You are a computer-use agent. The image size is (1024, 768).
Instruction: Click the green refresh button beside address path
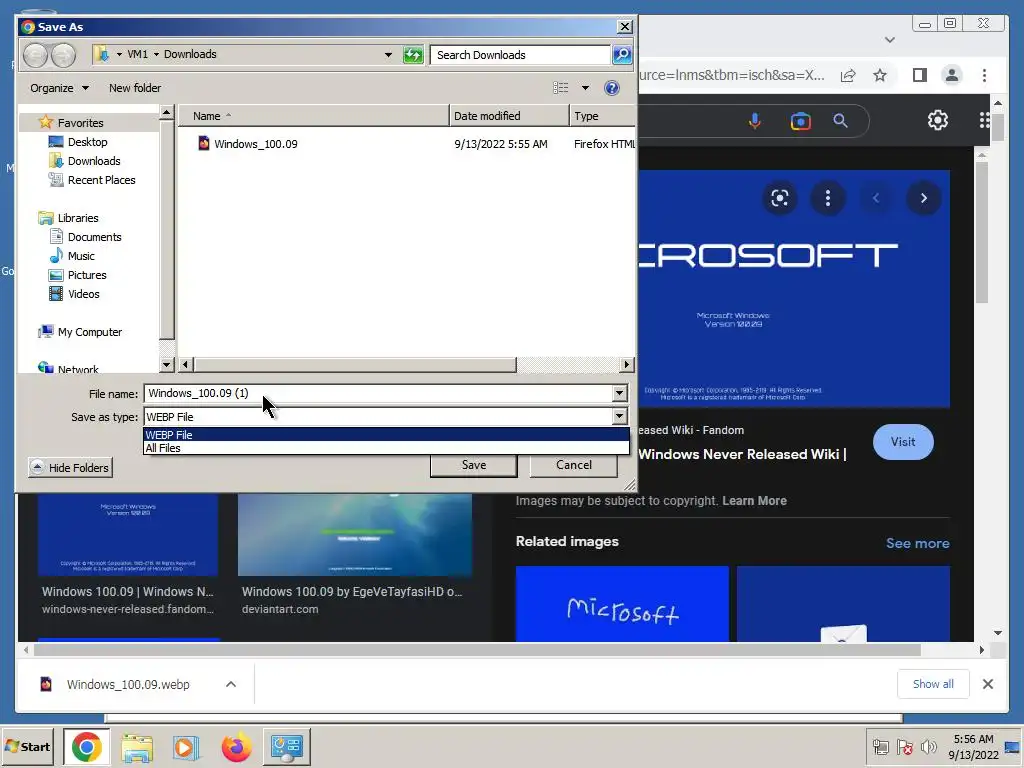pos(413,55)
